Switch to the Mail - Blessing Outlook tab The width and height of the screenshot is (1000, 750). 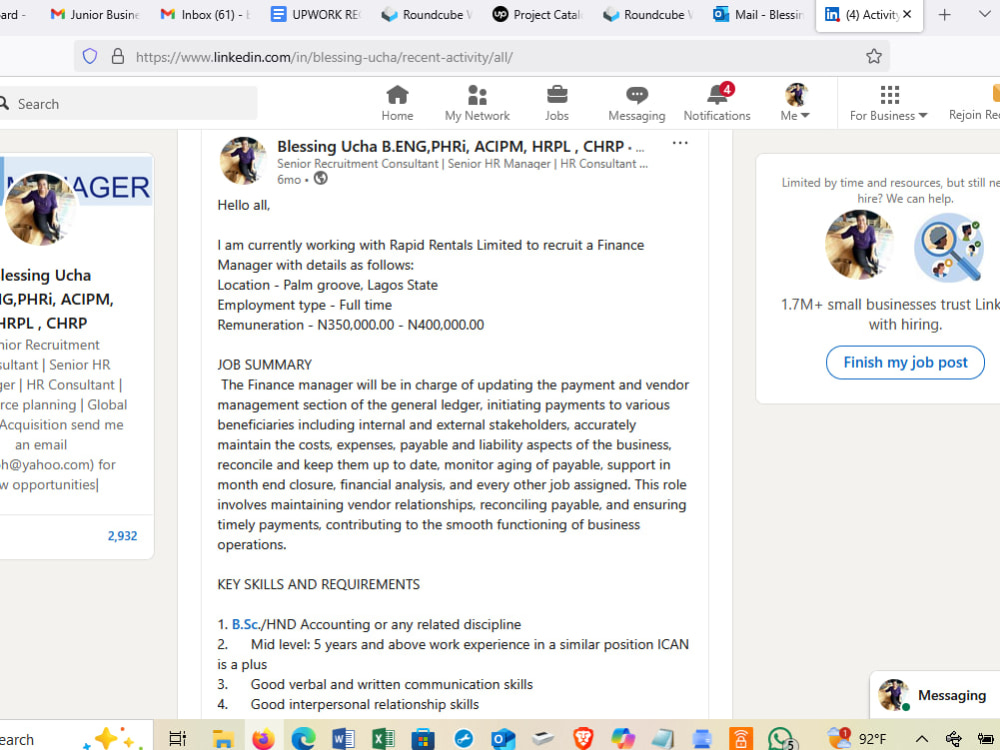tap(758, 14)
